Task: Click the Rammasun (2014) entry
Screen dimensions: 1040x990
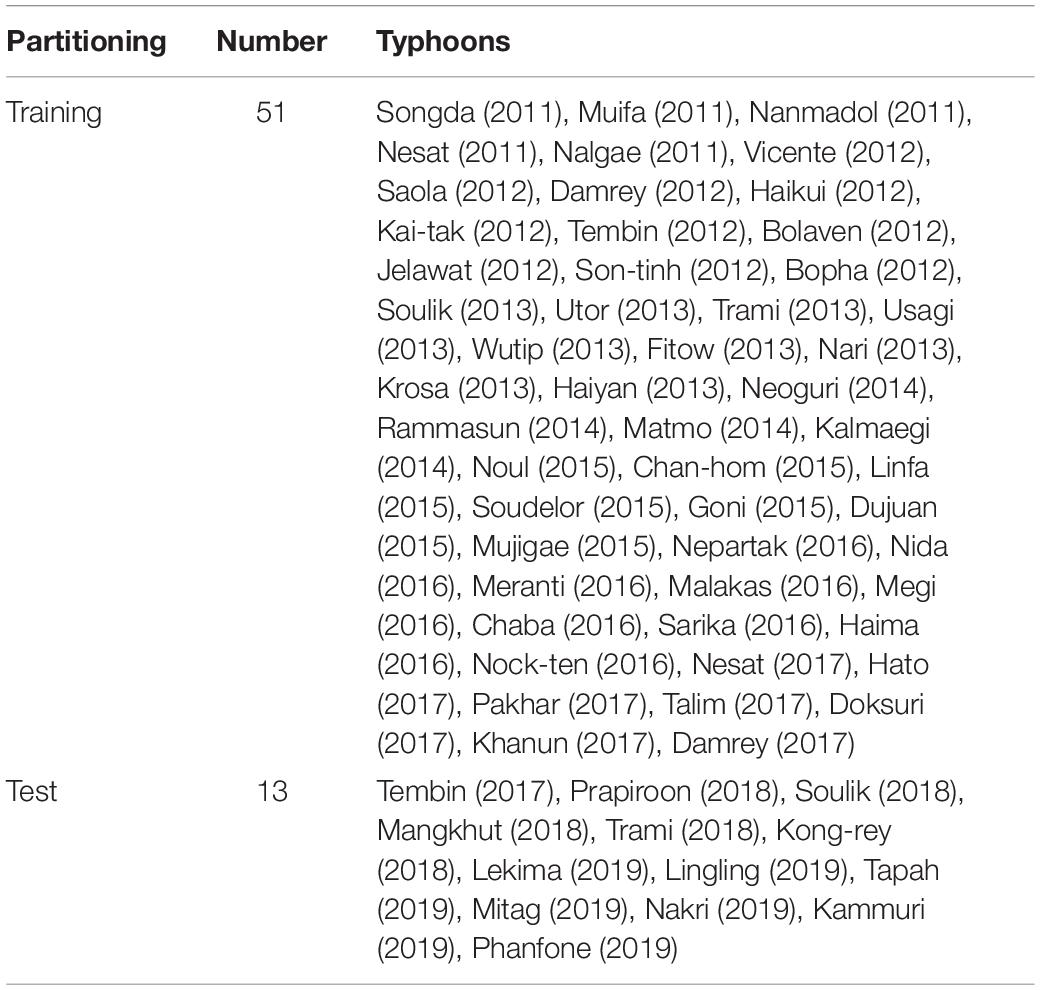Action: 491,428
